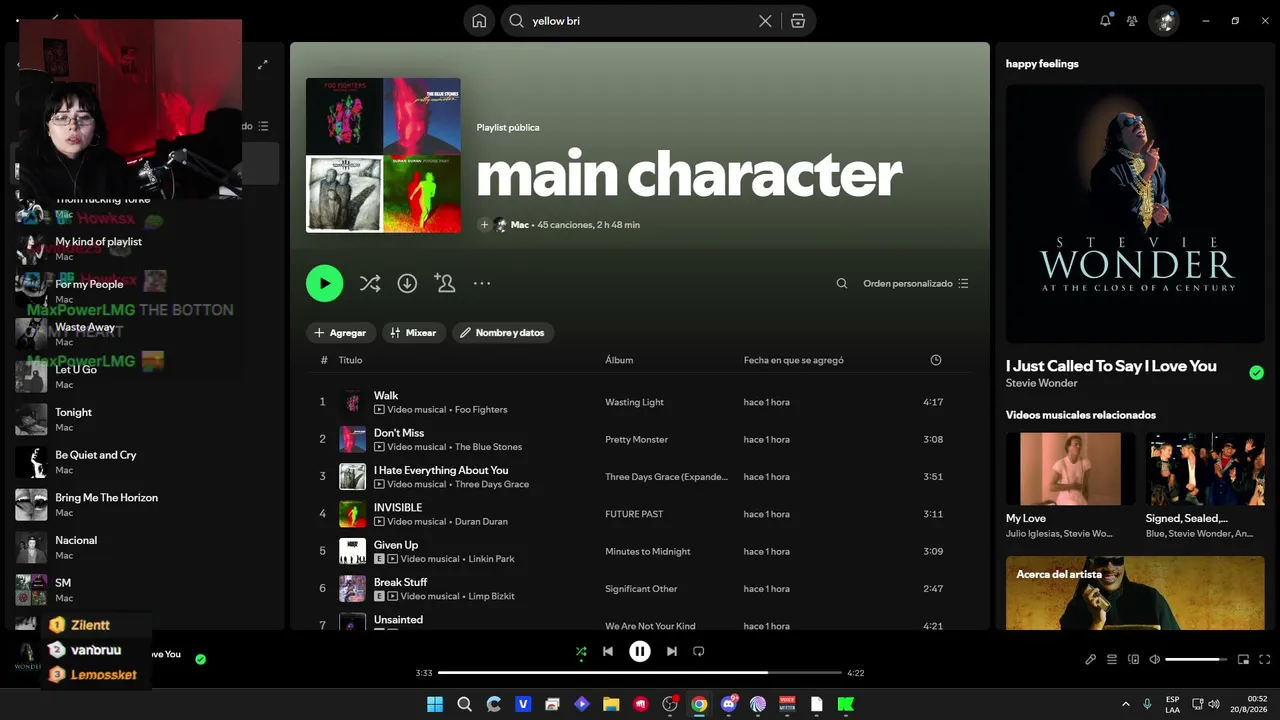This screenshot has width=1280, height=720.
Task: Open more options for the playlist
Action: [x=482, y=284]
